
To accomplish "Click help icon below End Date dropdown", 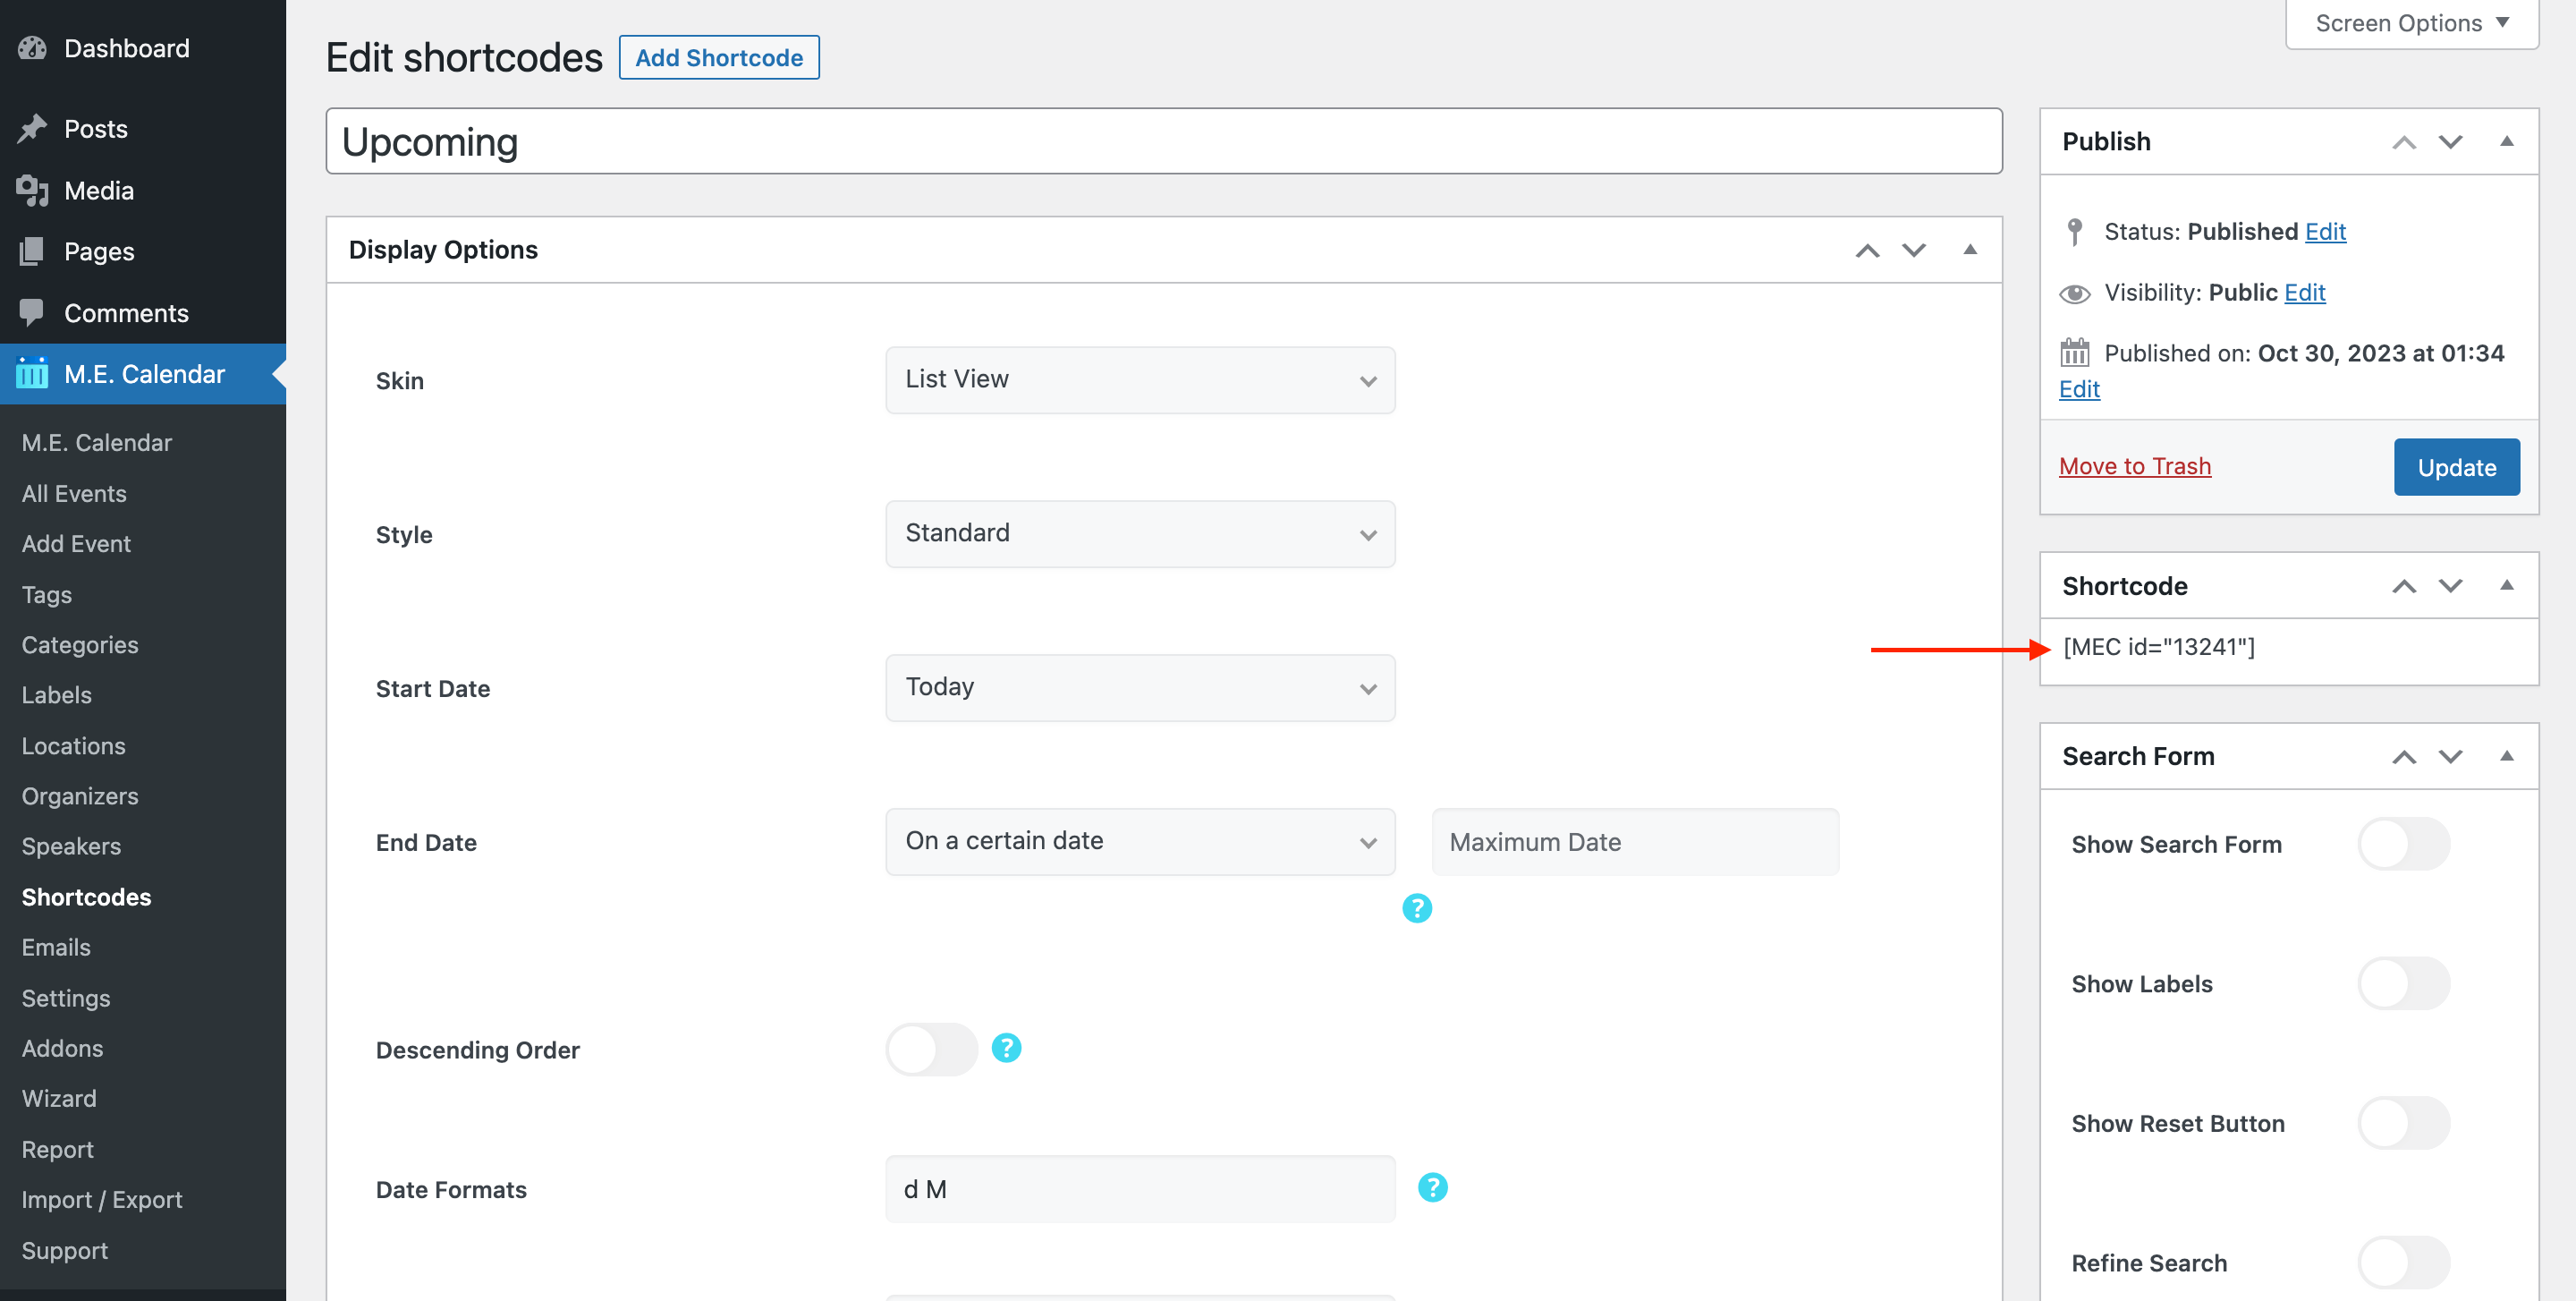I will tap(1416, 908).
